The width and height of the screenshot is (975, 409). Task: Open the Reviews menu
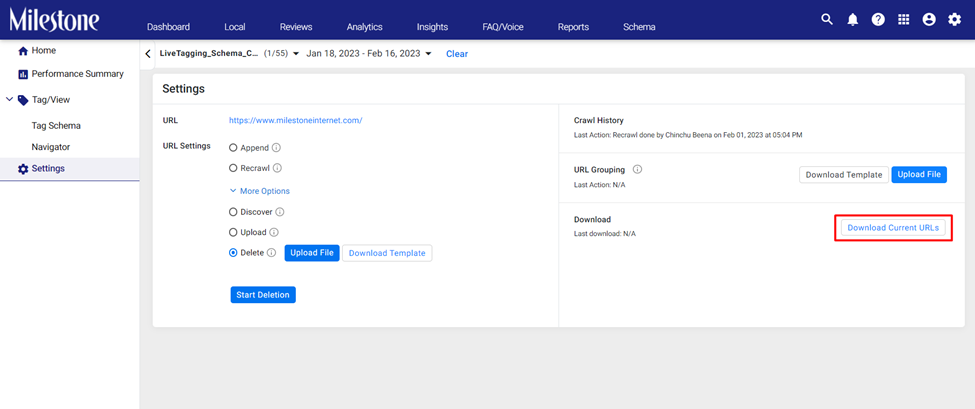tap(296, 27)
